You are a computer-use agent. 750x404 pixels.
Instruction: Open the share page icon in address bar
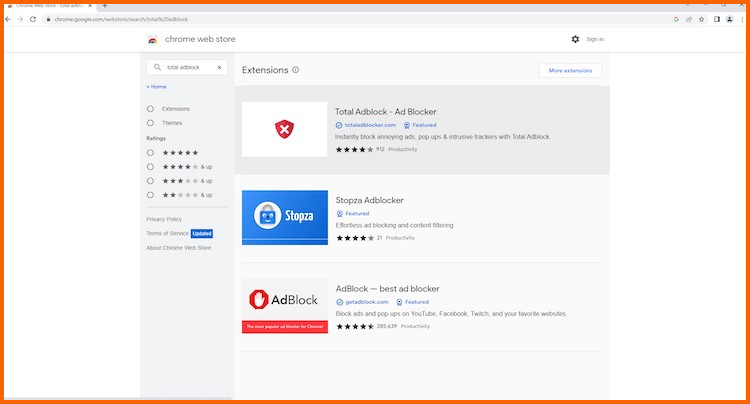pos(689,19)
